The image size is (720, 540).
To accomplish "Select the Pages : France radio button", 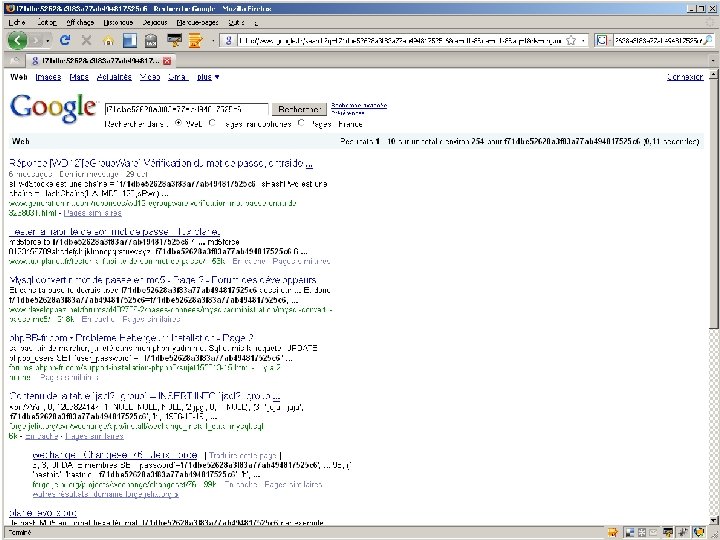I will coord(301,123).
